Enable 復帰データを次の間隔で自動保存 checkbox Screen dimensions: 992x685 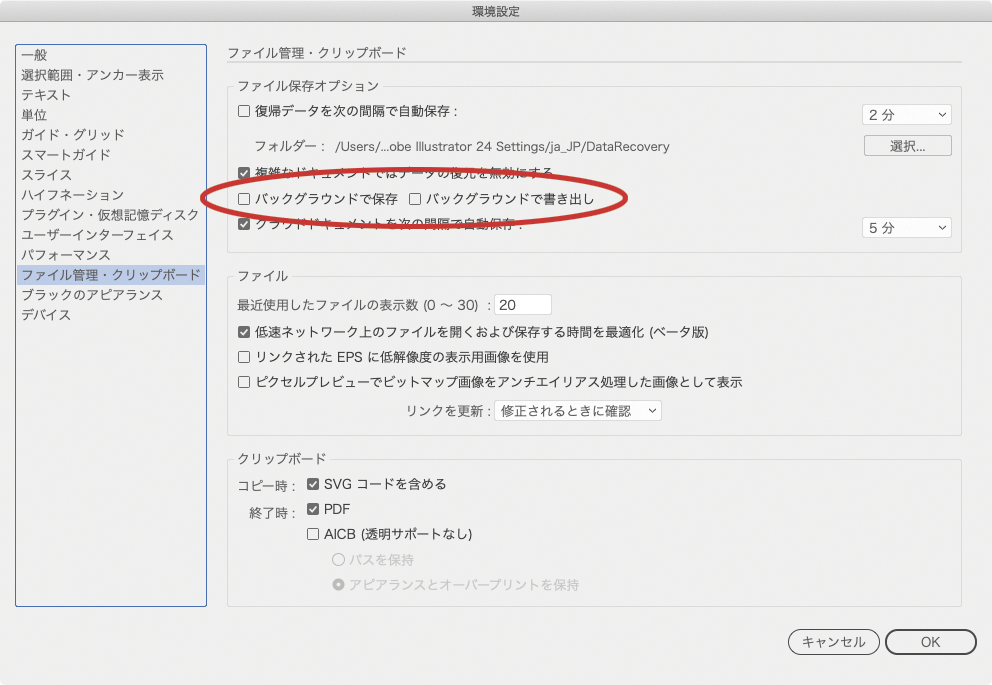(x=244, y=112)
